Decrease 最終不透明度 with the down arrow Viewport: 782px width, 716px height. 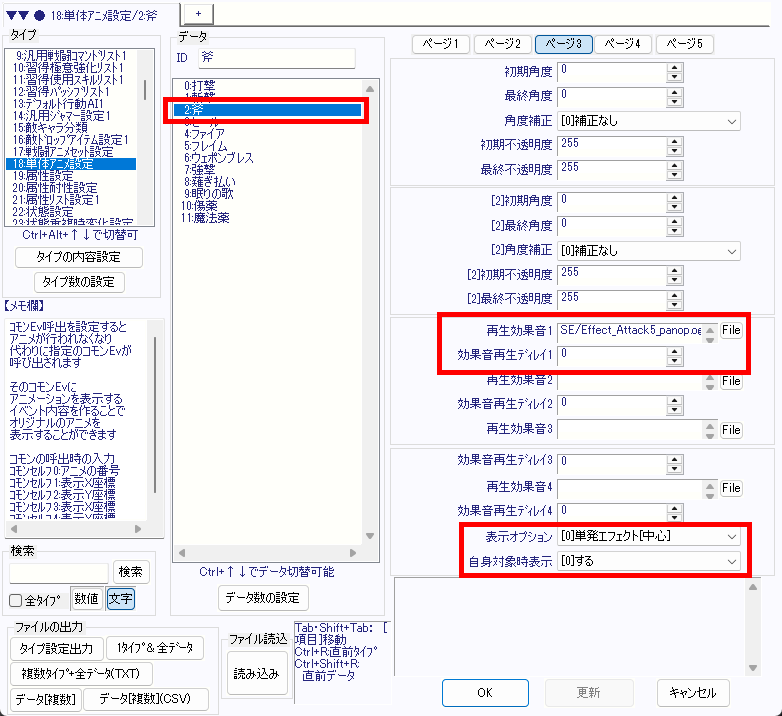pyautogui.click(x=674, y=173)
